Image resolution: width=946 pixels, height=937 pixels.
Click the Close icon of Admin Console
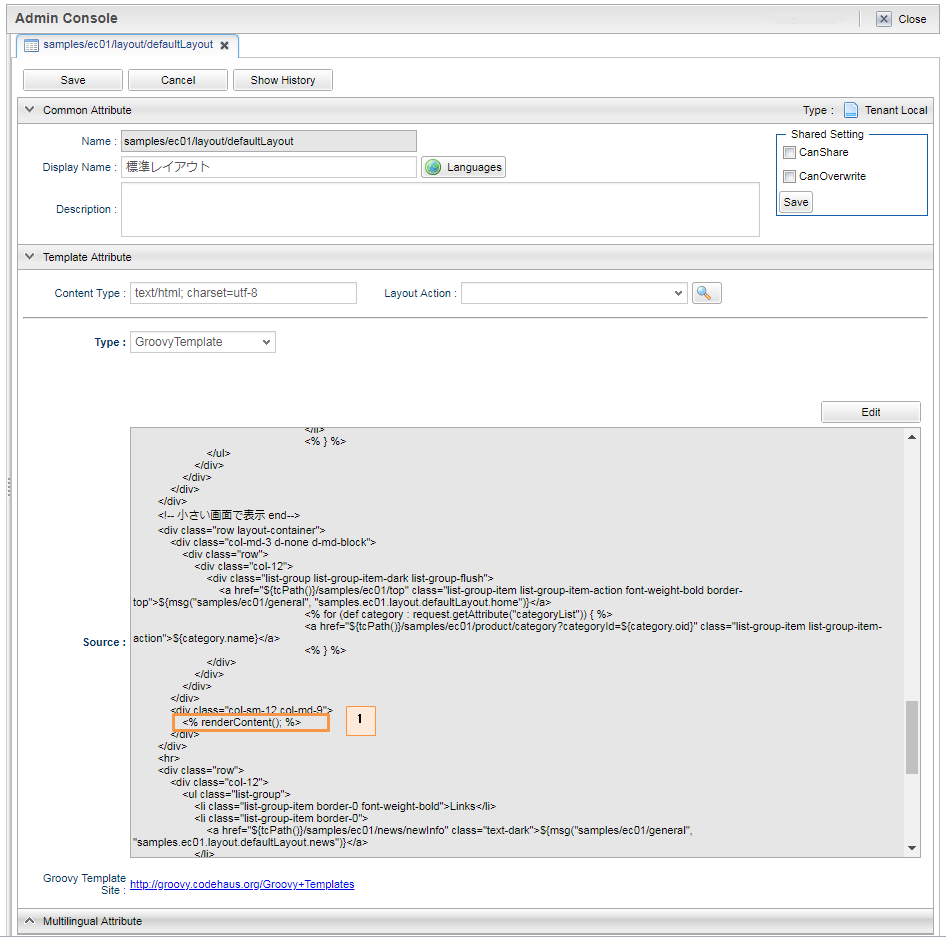pyautogui.click(x=883, y=19)
